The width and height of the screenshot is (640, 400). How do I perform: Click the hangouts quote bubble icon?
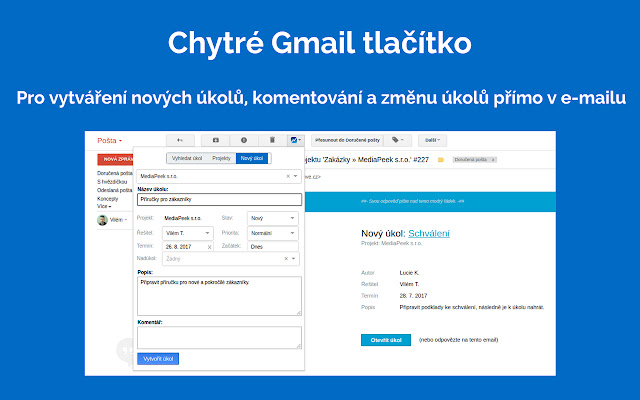(x=125, y=350)
